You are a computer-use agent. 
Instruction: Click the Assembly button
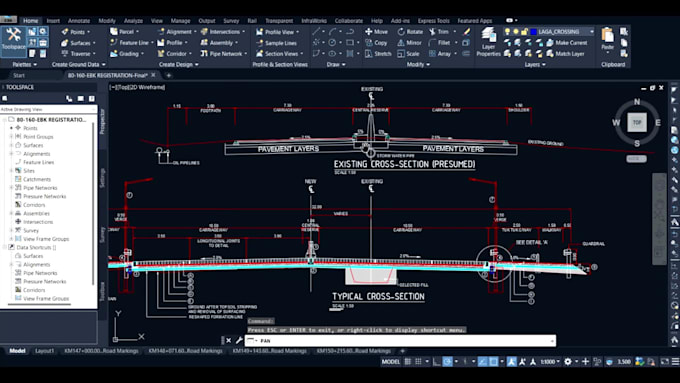(x=219, y=43)
